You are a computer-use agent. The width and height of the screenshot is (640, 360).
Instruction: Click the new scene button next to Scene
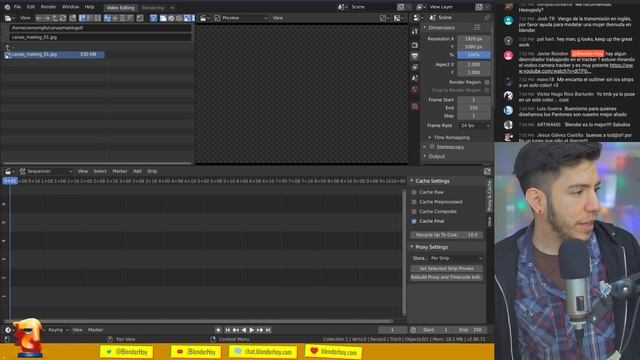coord(401,7)
